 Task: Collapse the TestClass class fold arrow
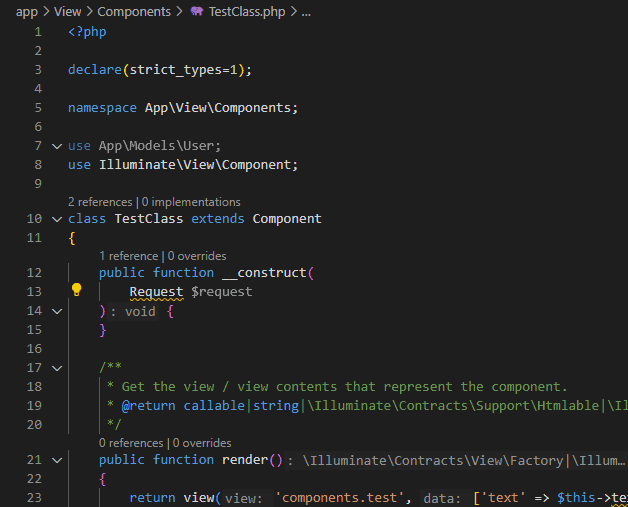point(56,219)
